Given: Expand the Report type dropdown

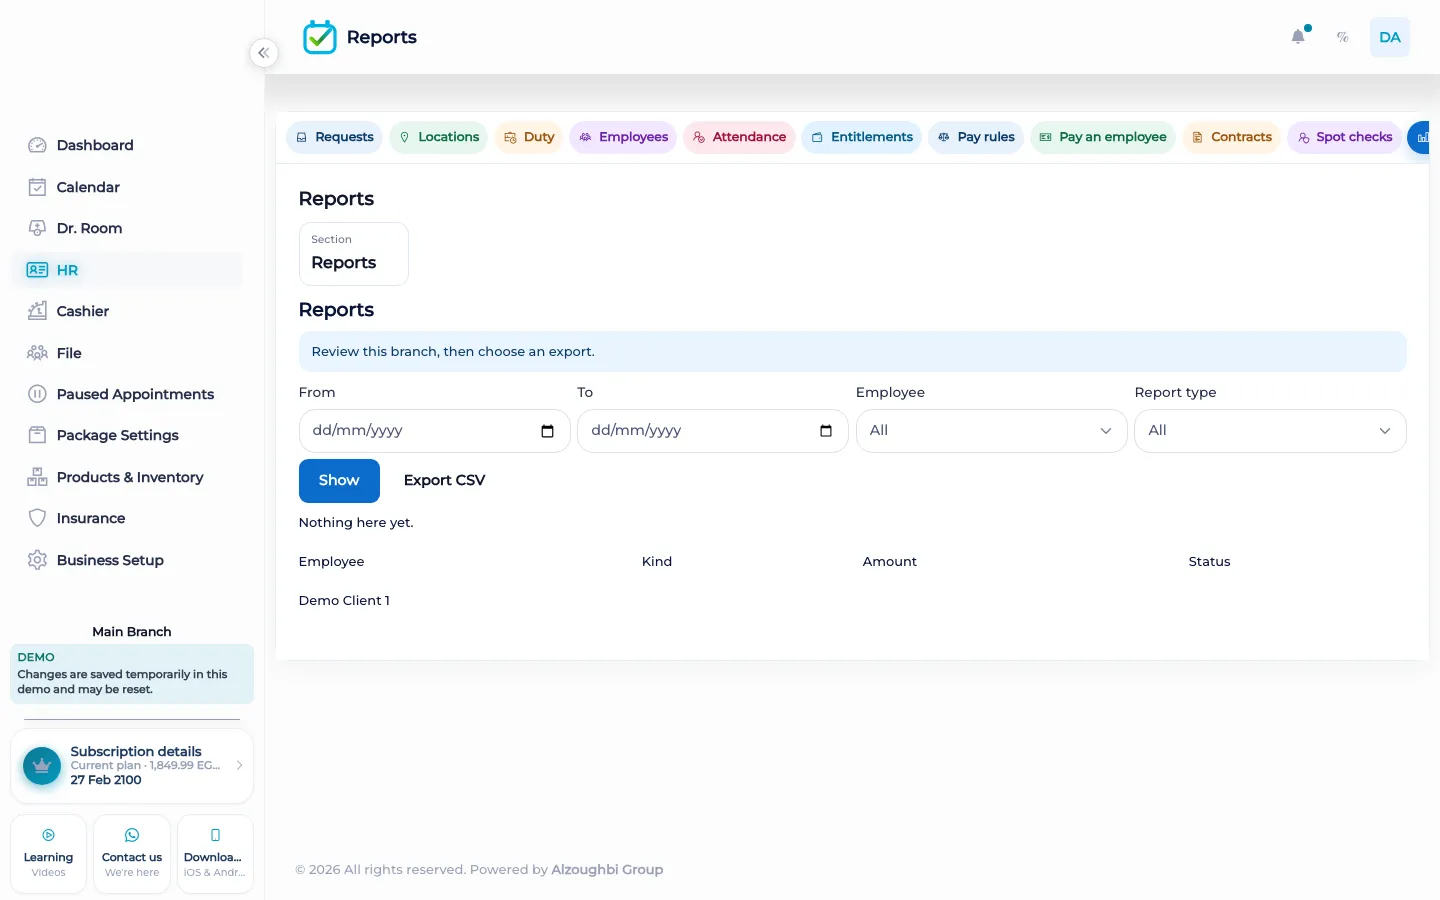Looking at the screenshot, I should click(1270, 431).
